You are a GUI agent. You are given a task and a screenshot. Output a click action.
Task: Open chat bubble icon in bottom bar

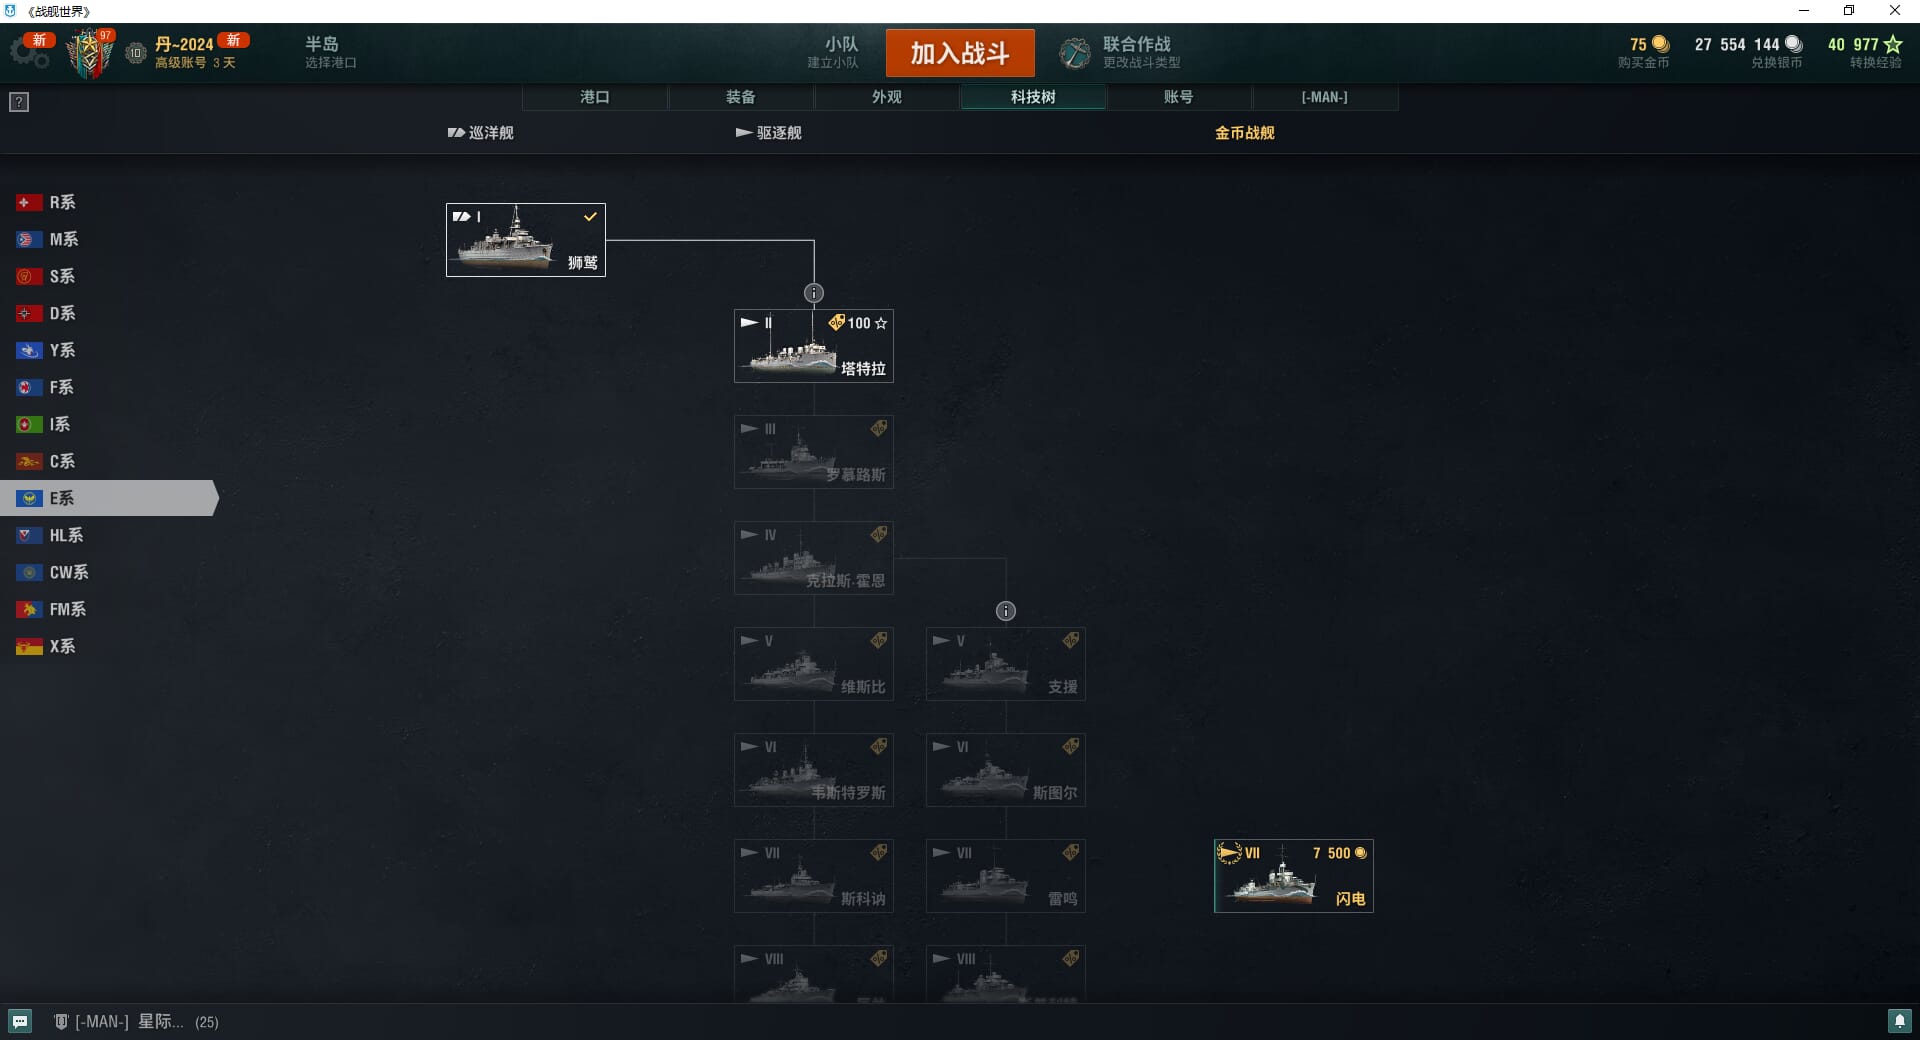[x=20, y=1022]
